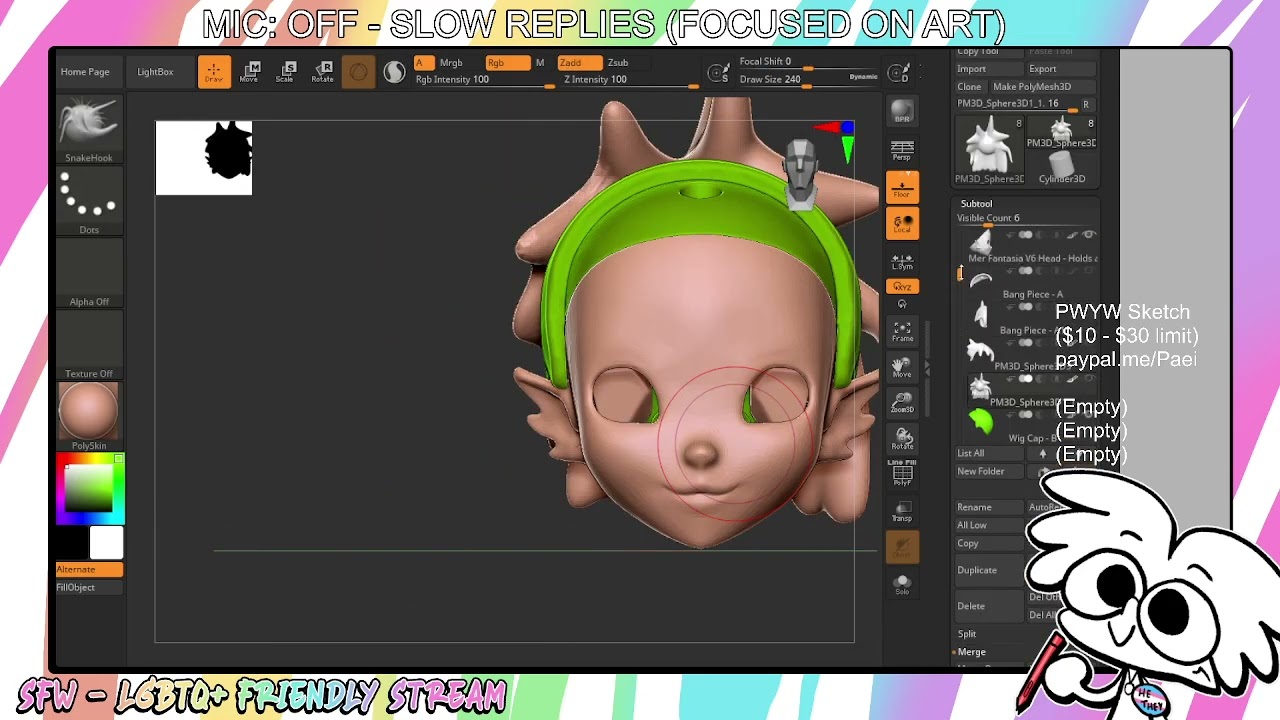The image size is (1280, 720).
Task: Click the small rotation icon under XYZ
Action: pyautogui.click(x=902, y=304)
